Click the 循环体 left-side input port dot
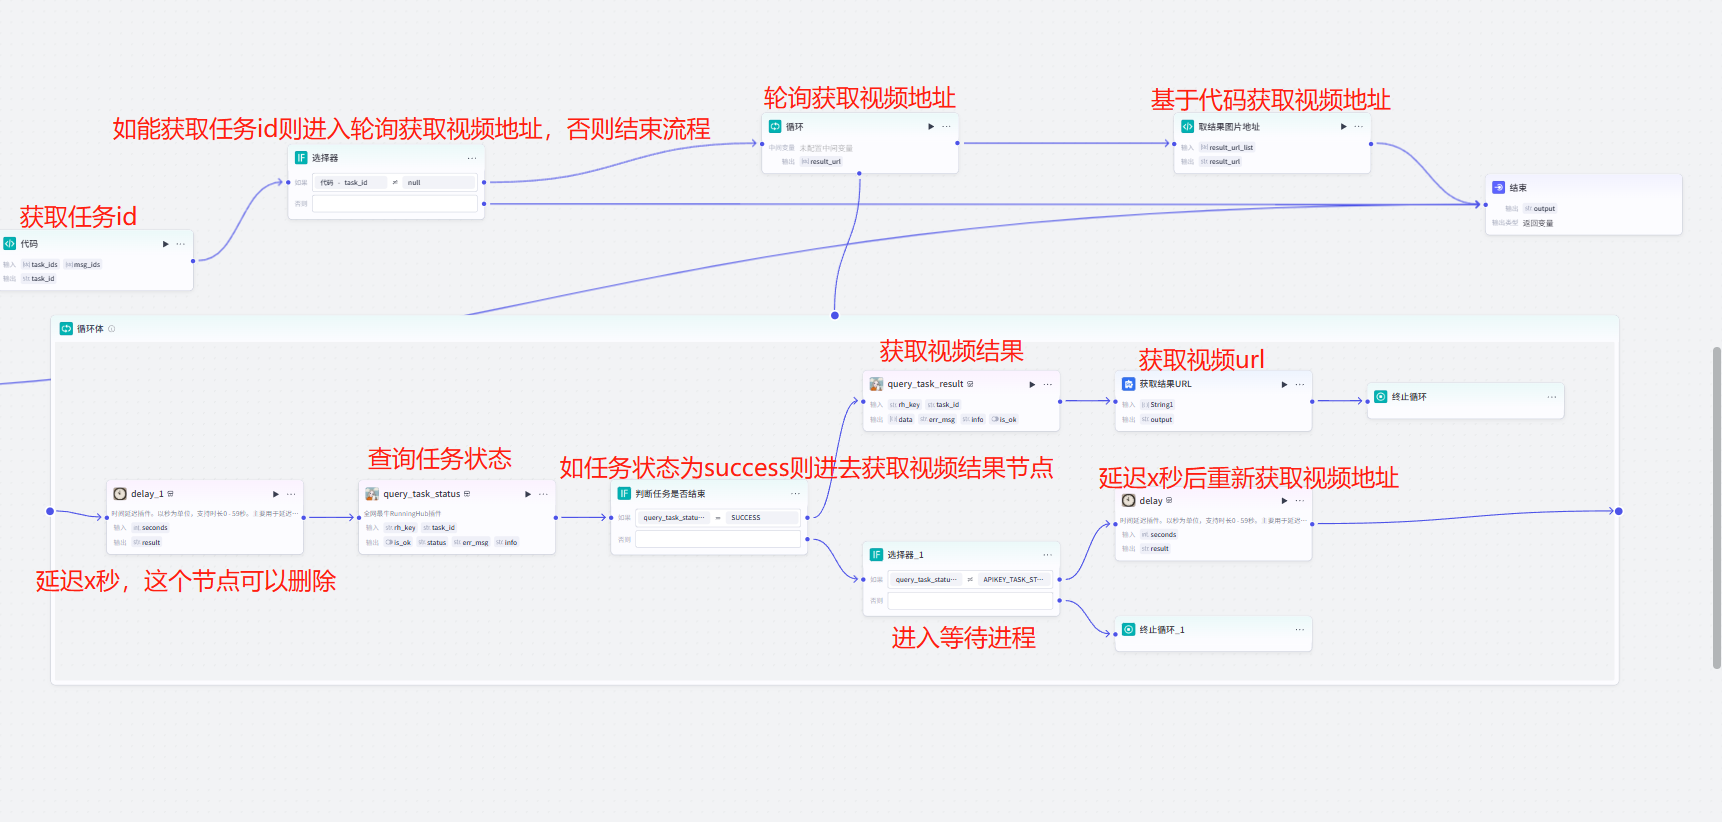The height and width of the screenshot is (822, 1722). (x=50, y=511)
